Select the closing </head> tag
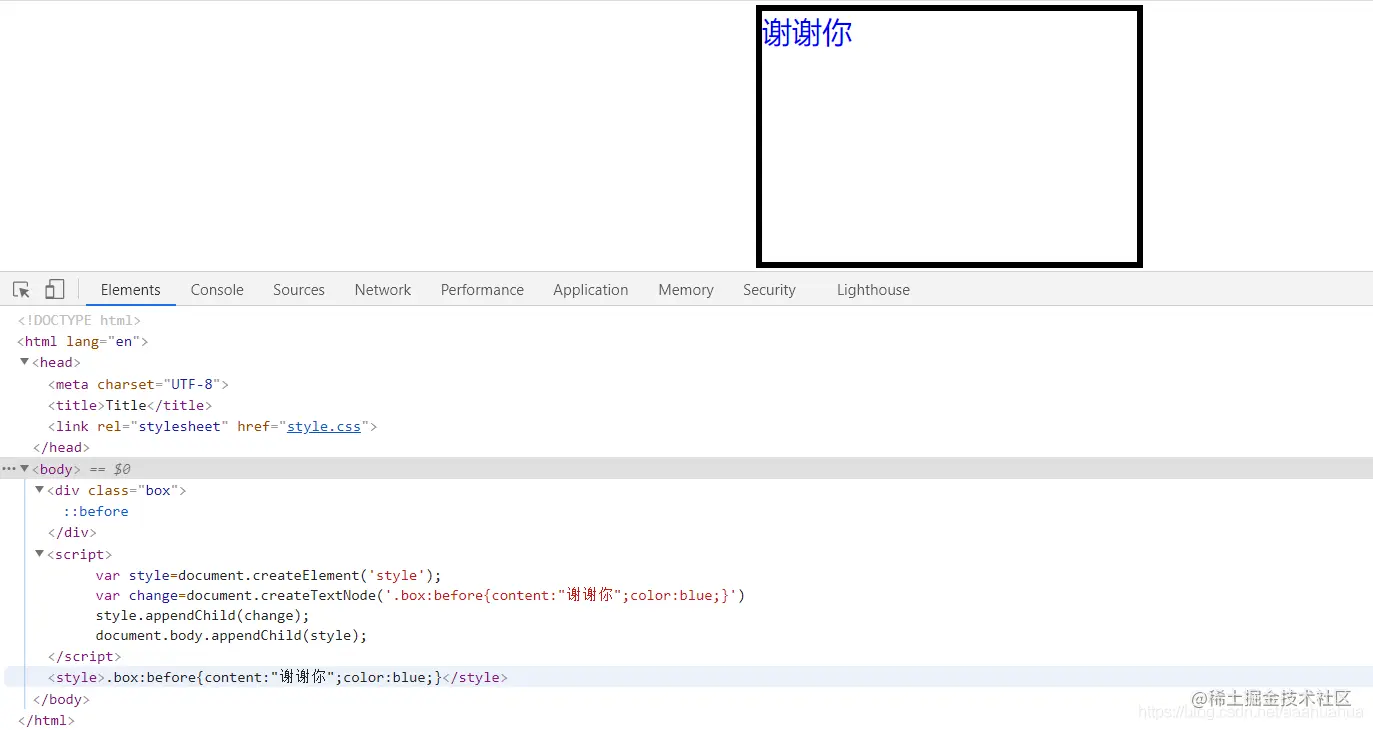The height and width of the screenshot is (730, 1373). [61, 447]
